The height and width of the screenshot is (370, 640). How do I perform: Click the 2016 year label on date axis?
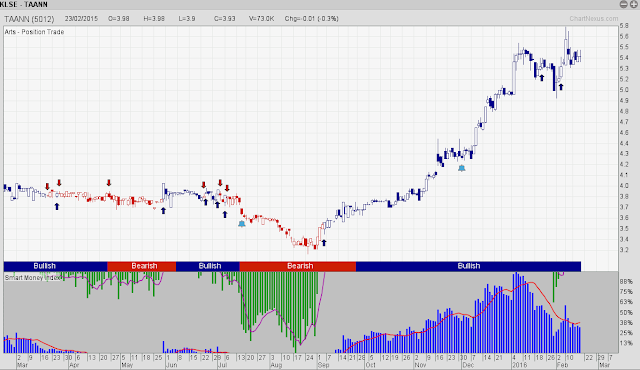pos(520,365)
